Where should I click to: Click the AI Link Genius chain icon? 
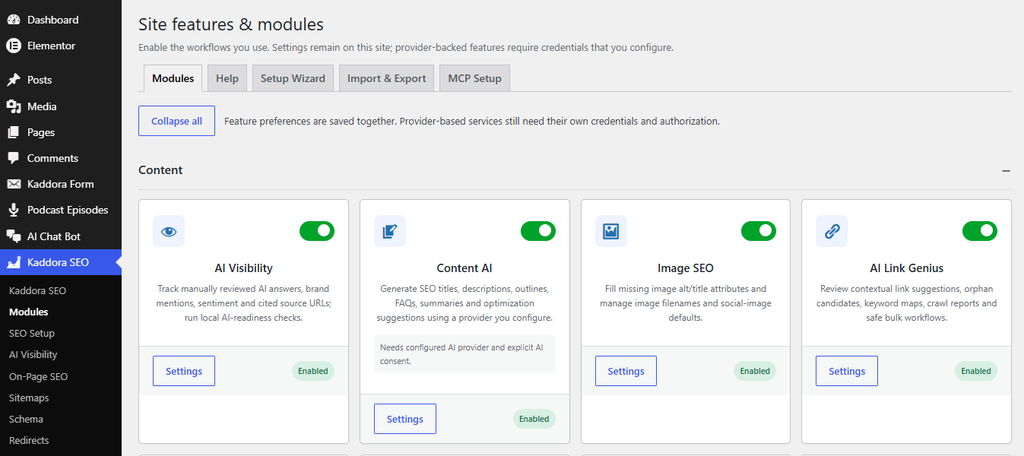pyautogui.click(x=831, y=231)
